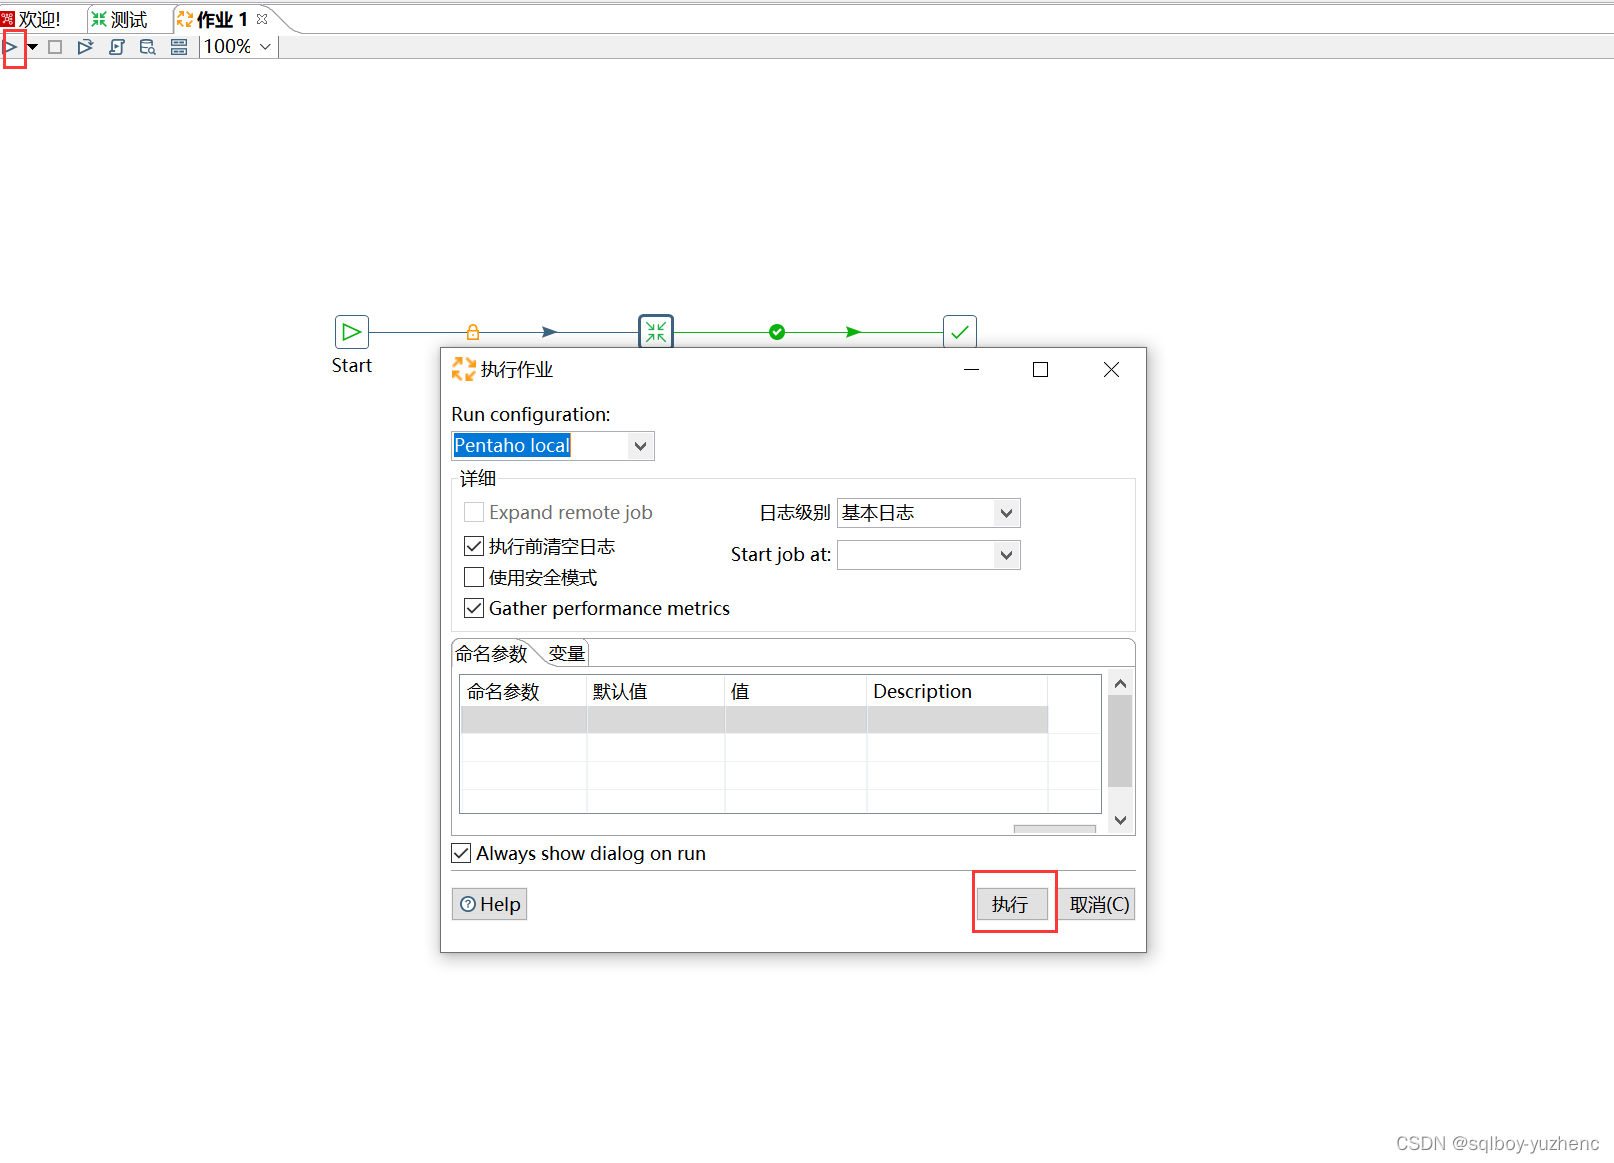Viewport: 1614px width, 1163px height.
Task: Click the 默认值 column header
Action: click(x=656, y=691)
